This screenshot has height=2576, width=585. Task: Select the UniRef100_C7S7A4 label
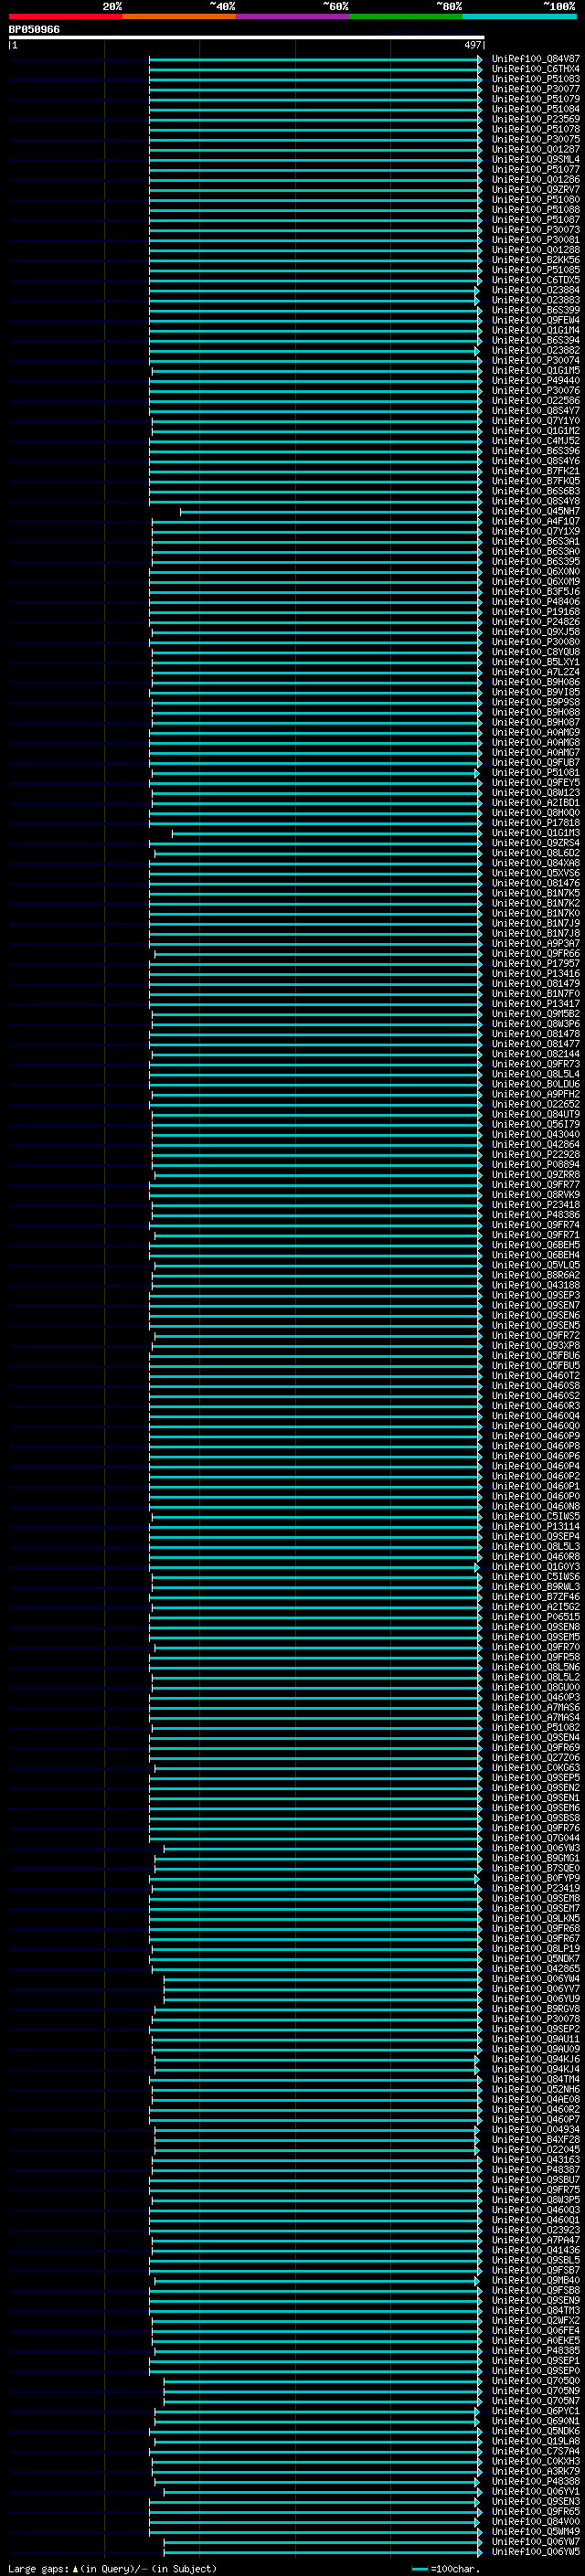point(535,2451)
